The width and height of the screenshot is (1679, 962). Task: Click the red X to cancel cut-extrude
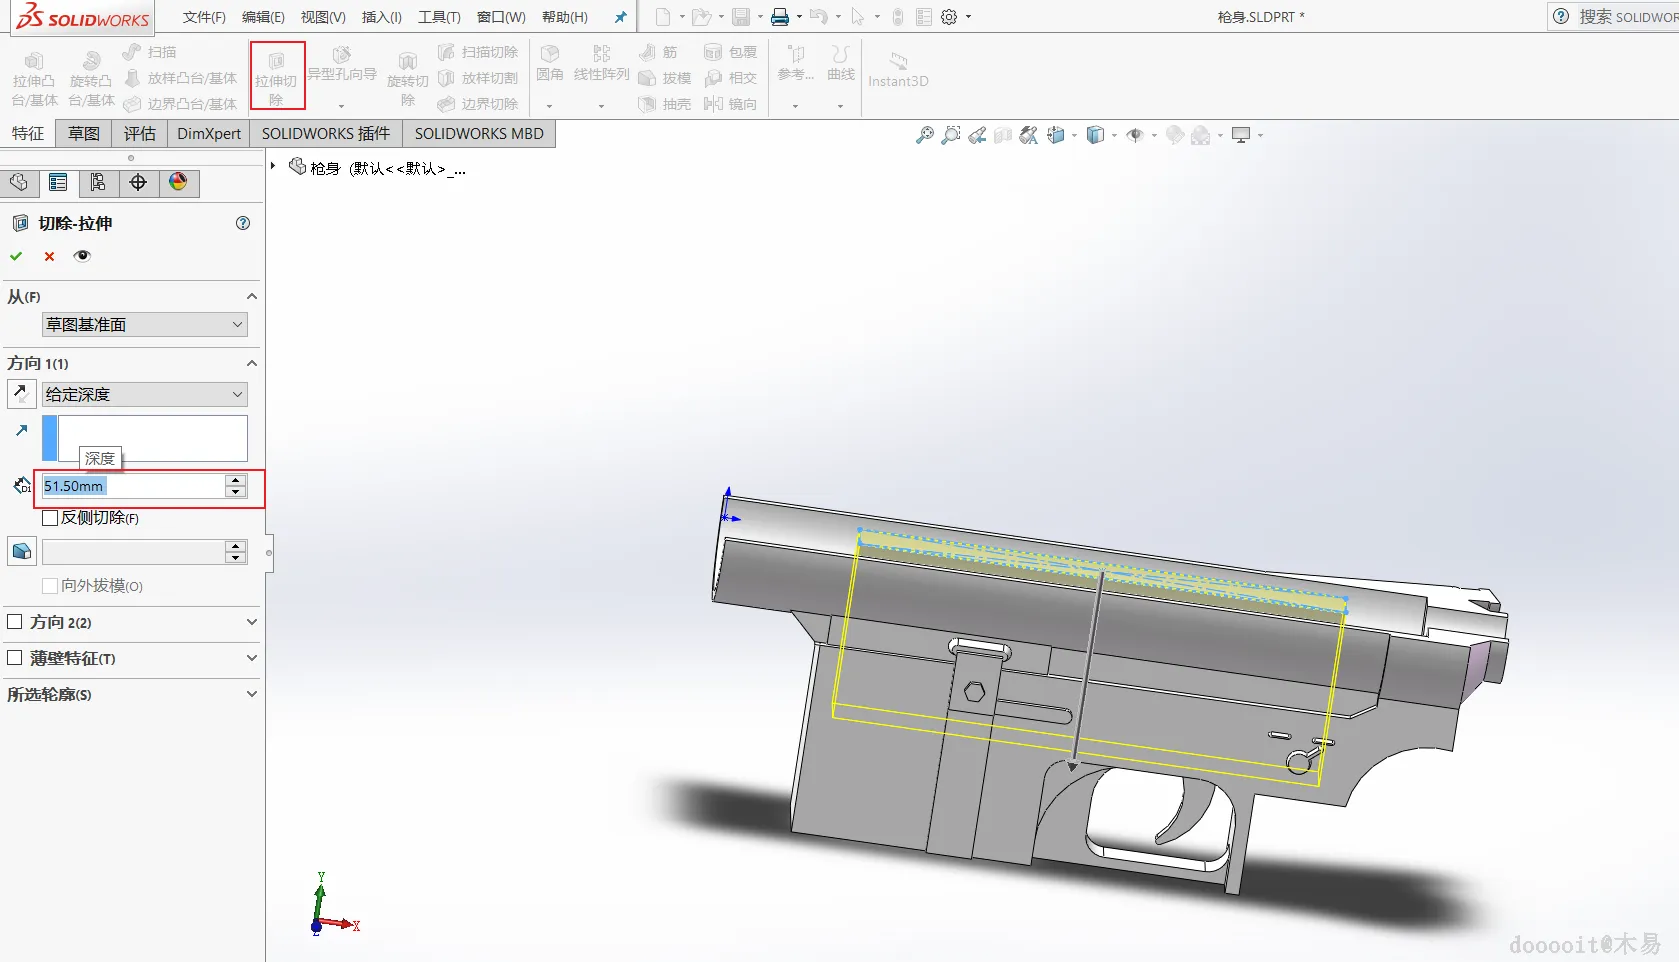[49, 256]
